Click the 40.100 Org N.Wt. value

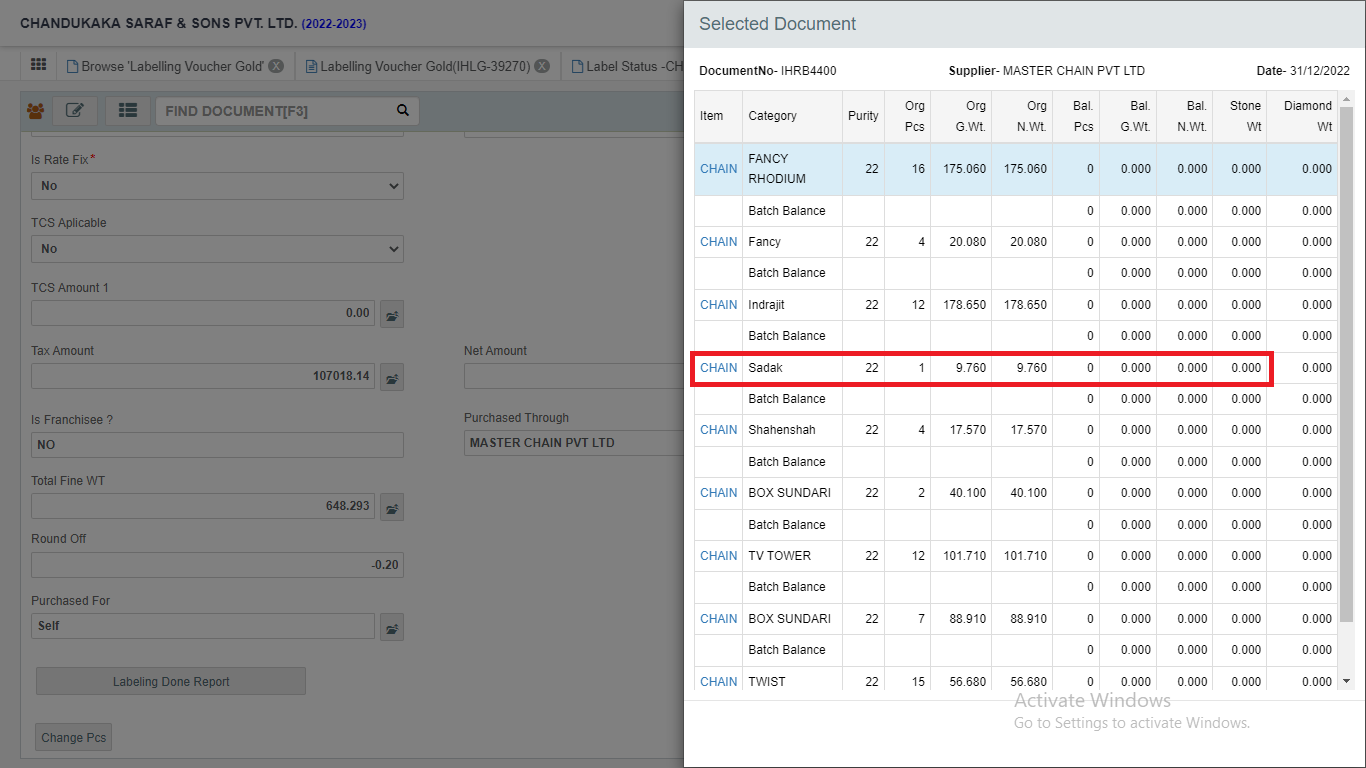click(1029, 493)
